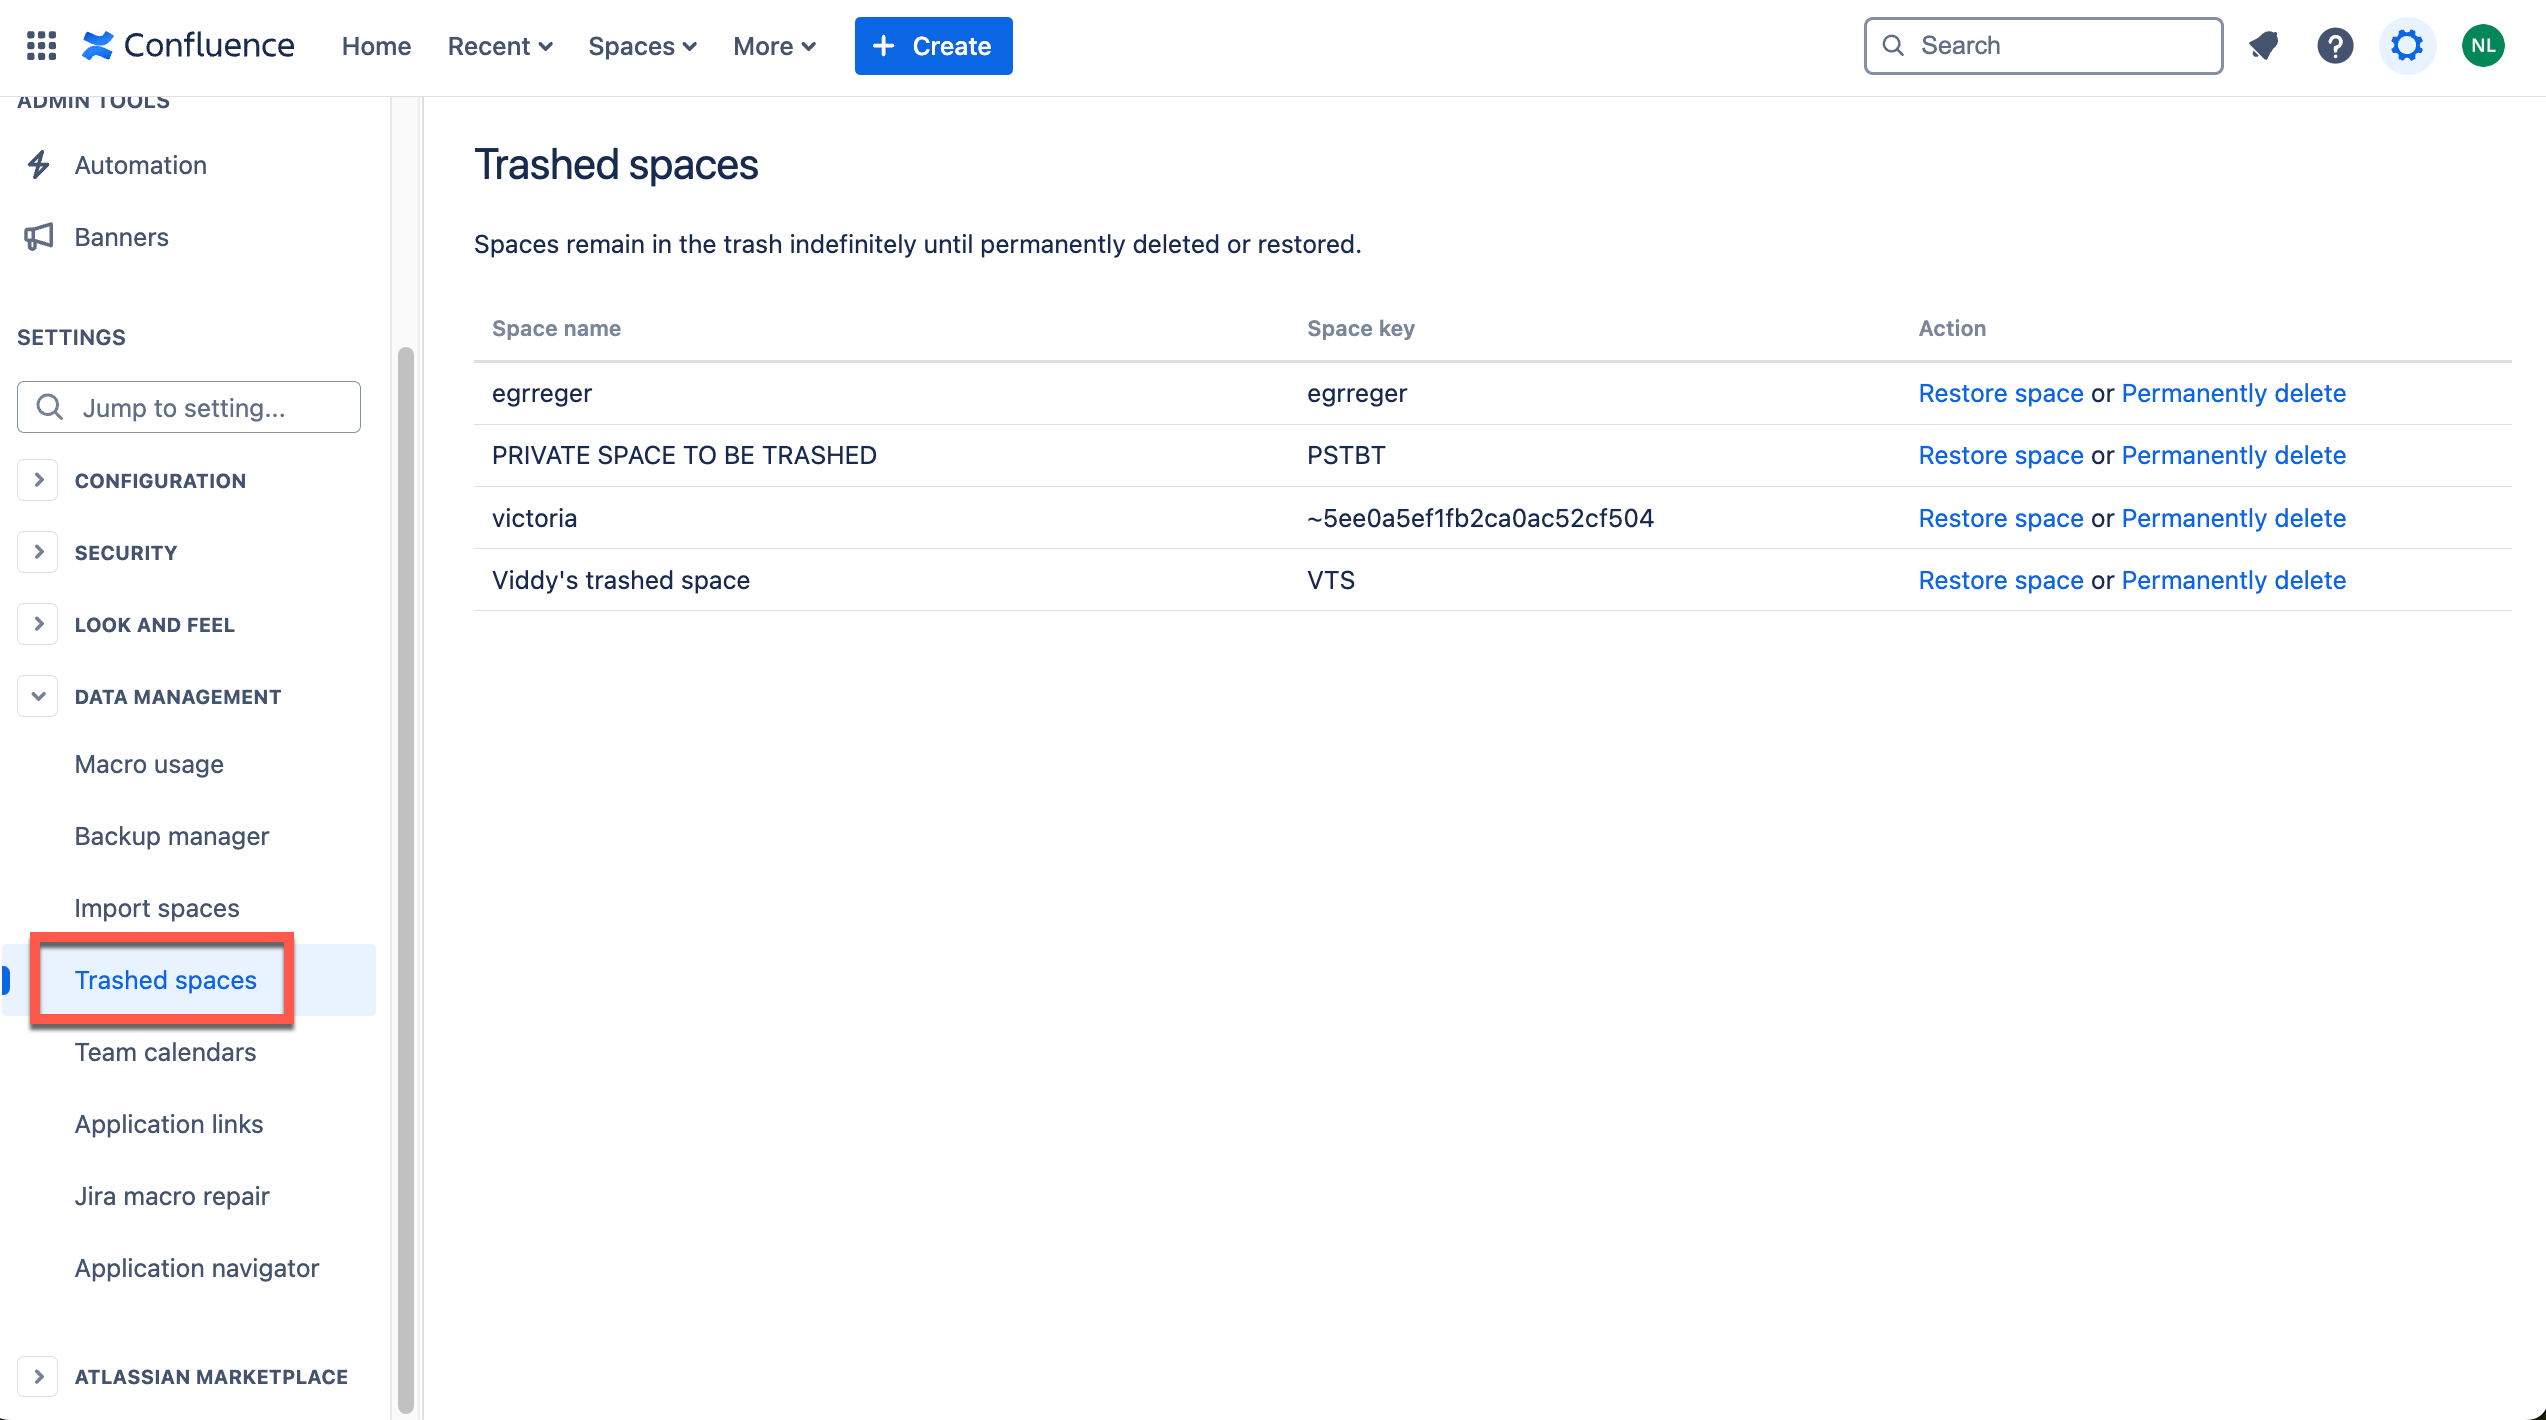Open Automation with lightning bolt icon
This screenshot has width=2546, height=1420.
[x=116, y=165]
